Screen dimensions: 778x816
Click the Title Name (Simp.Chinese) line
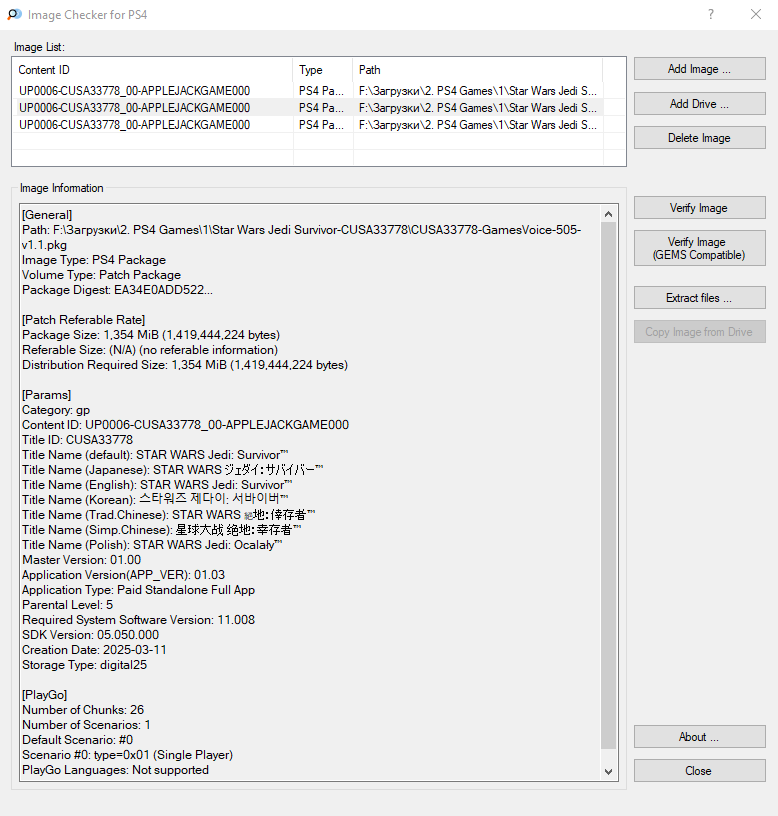click(162, 530)
